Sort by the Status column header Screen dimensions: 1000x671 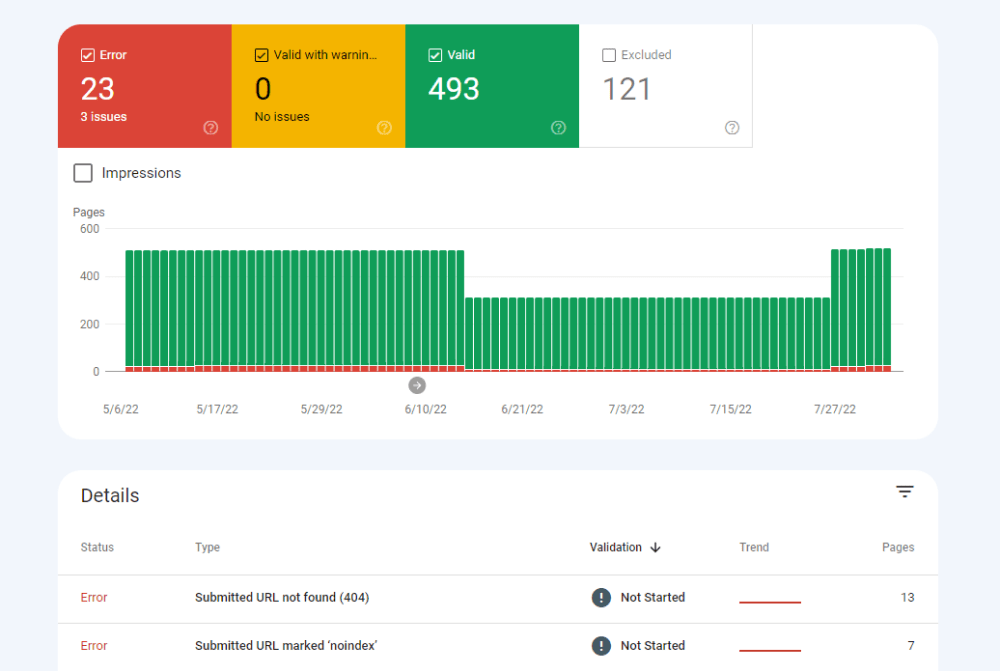coord(97,548)
